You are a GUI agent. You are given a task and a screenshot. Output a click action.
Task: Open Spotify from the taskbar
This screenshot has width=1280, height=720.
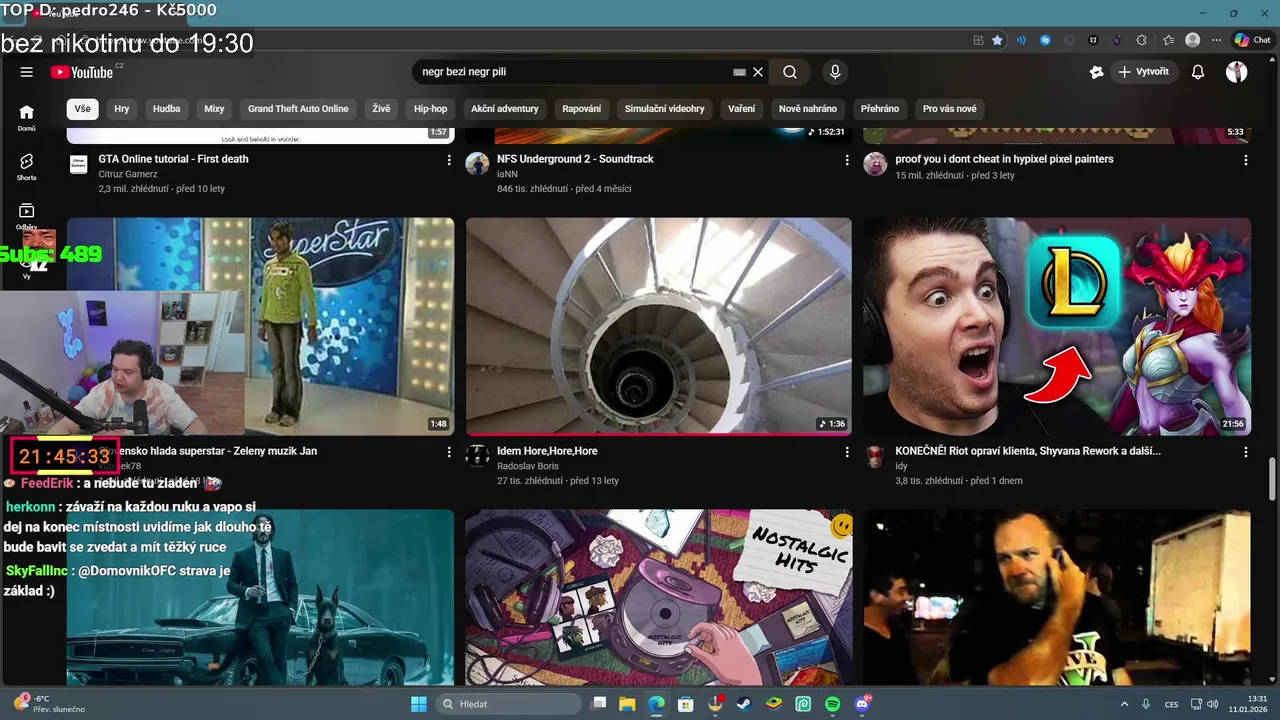(833, 704)
